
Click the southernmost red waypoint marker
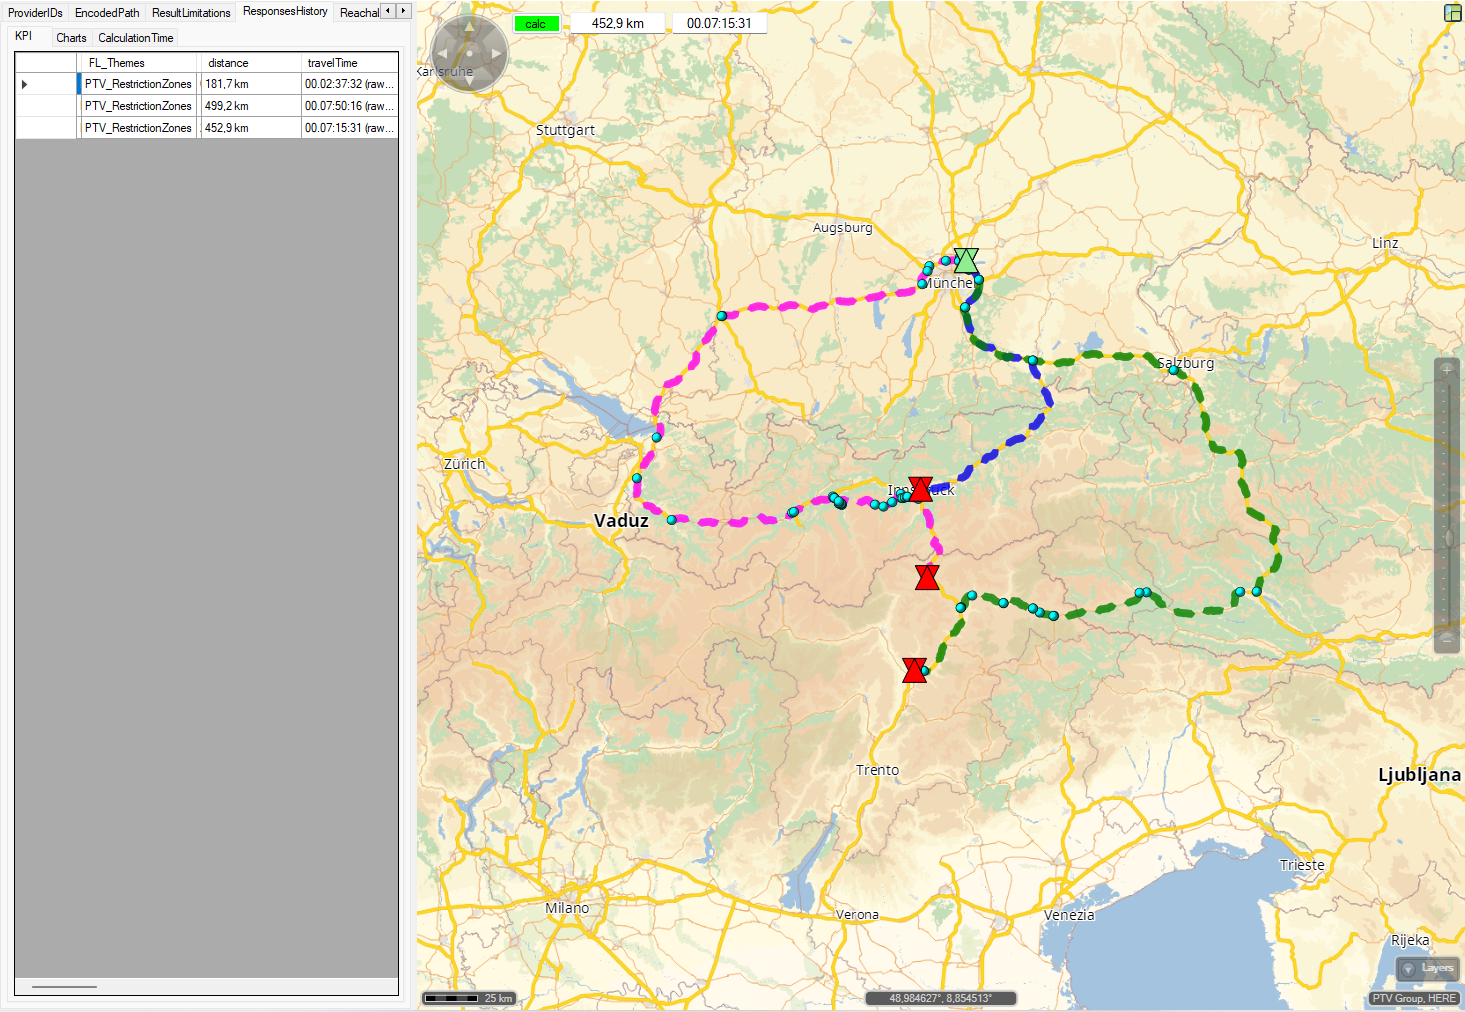pyautogui.click(x=914, y=670)
